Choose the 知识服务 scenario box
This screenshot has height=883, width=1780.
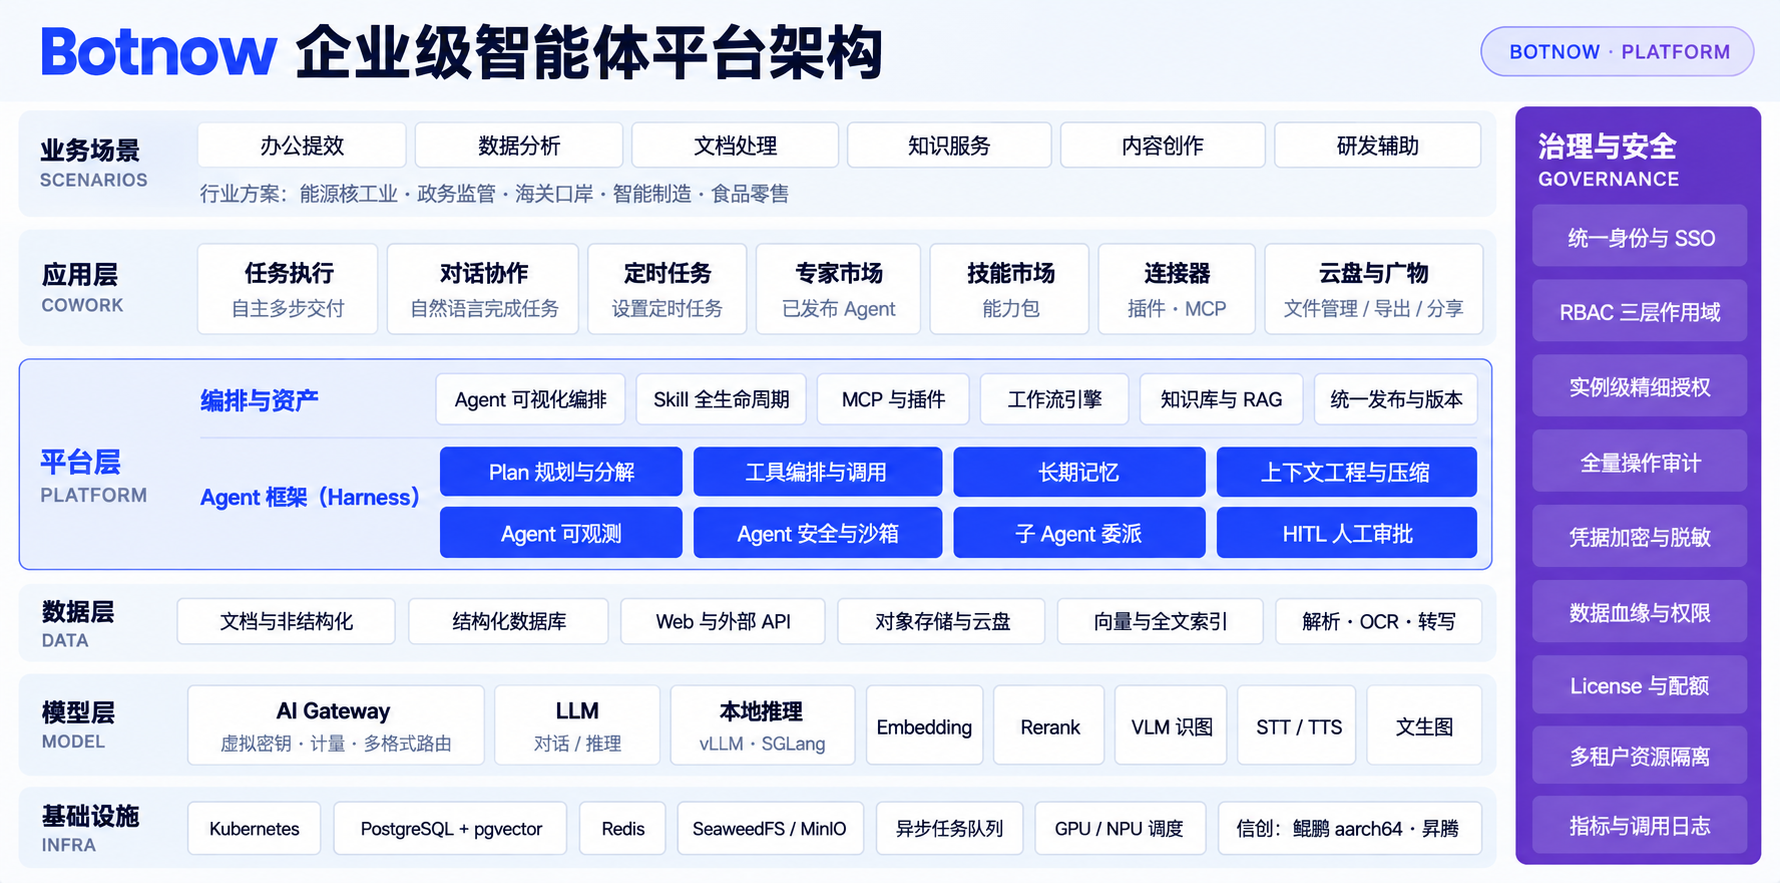click(x=949, y=145)
